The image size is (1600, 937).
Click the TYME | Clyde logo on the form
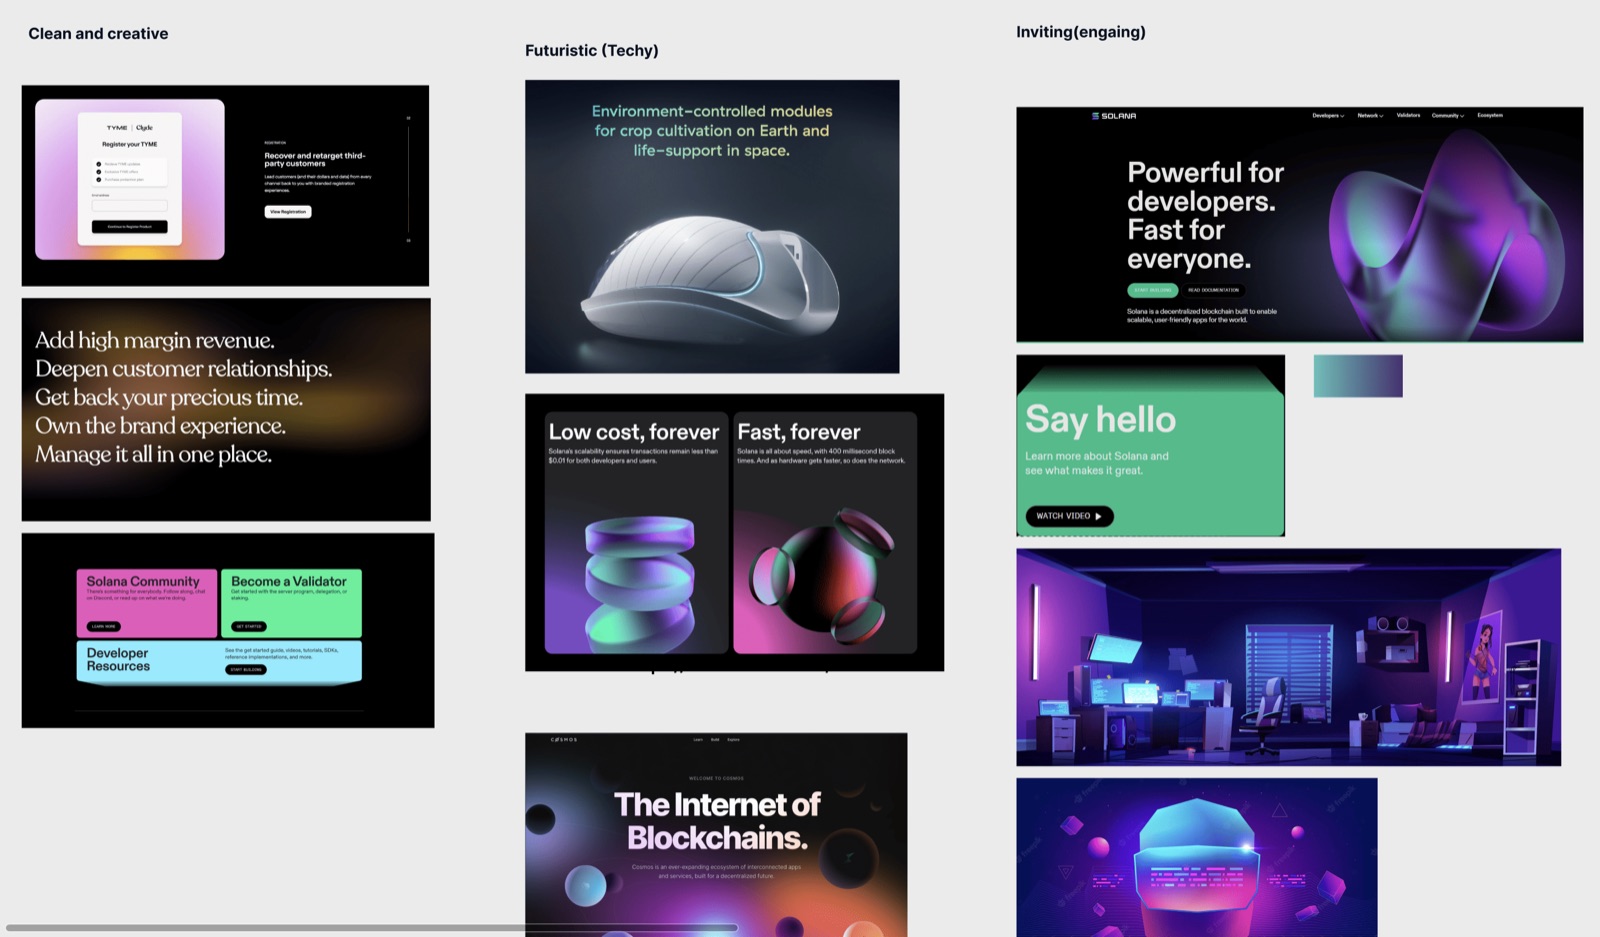(130, 128)
